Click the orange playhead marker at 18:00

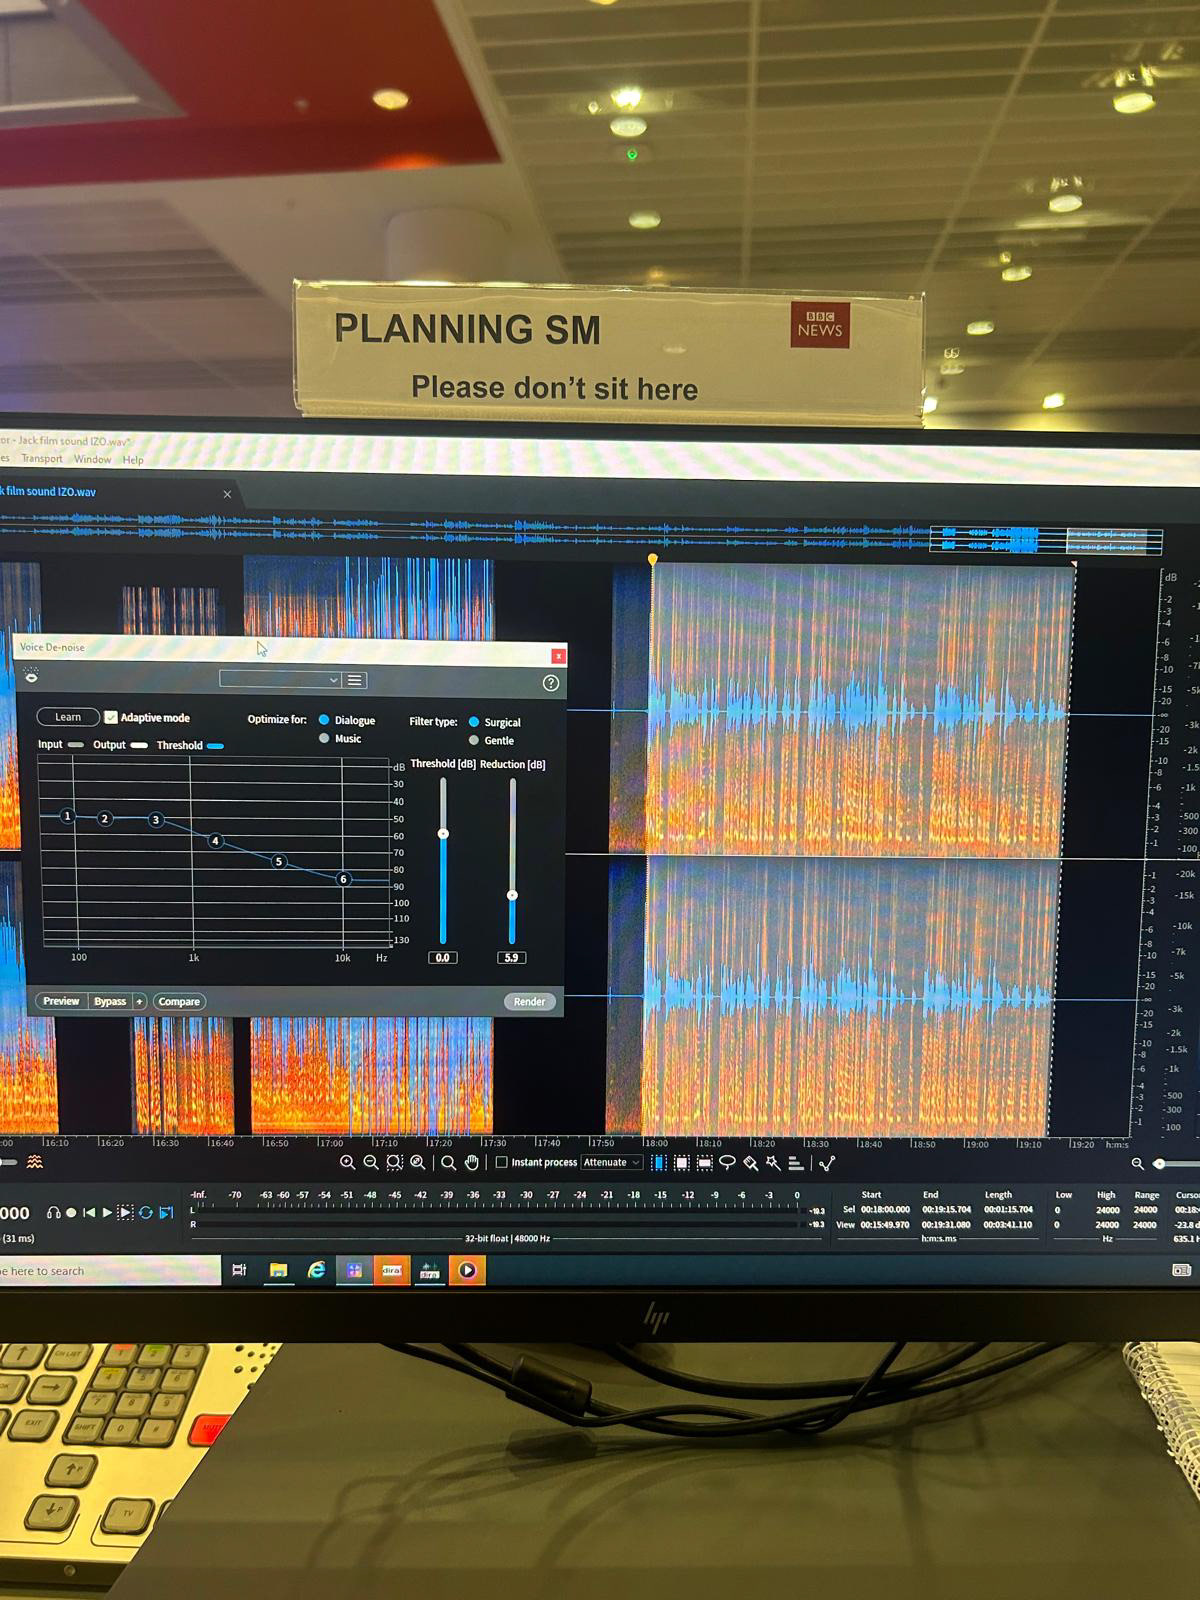(x=653, y=560)
